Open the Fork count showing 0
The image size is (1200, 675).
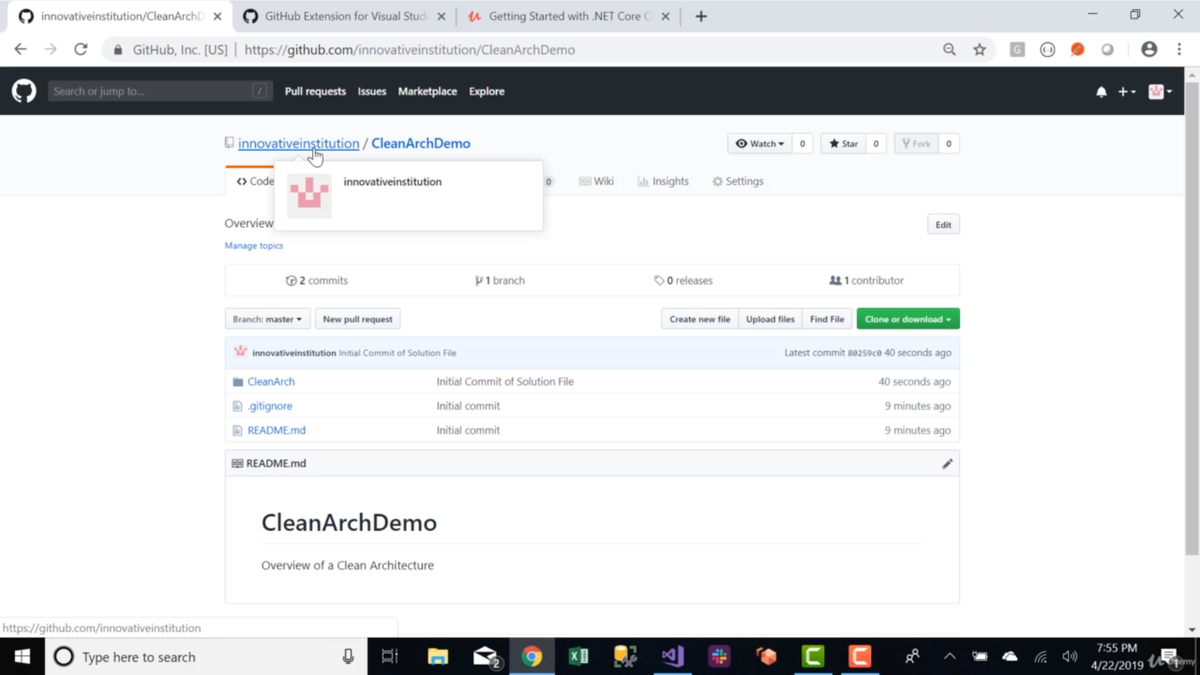[948, 144]
